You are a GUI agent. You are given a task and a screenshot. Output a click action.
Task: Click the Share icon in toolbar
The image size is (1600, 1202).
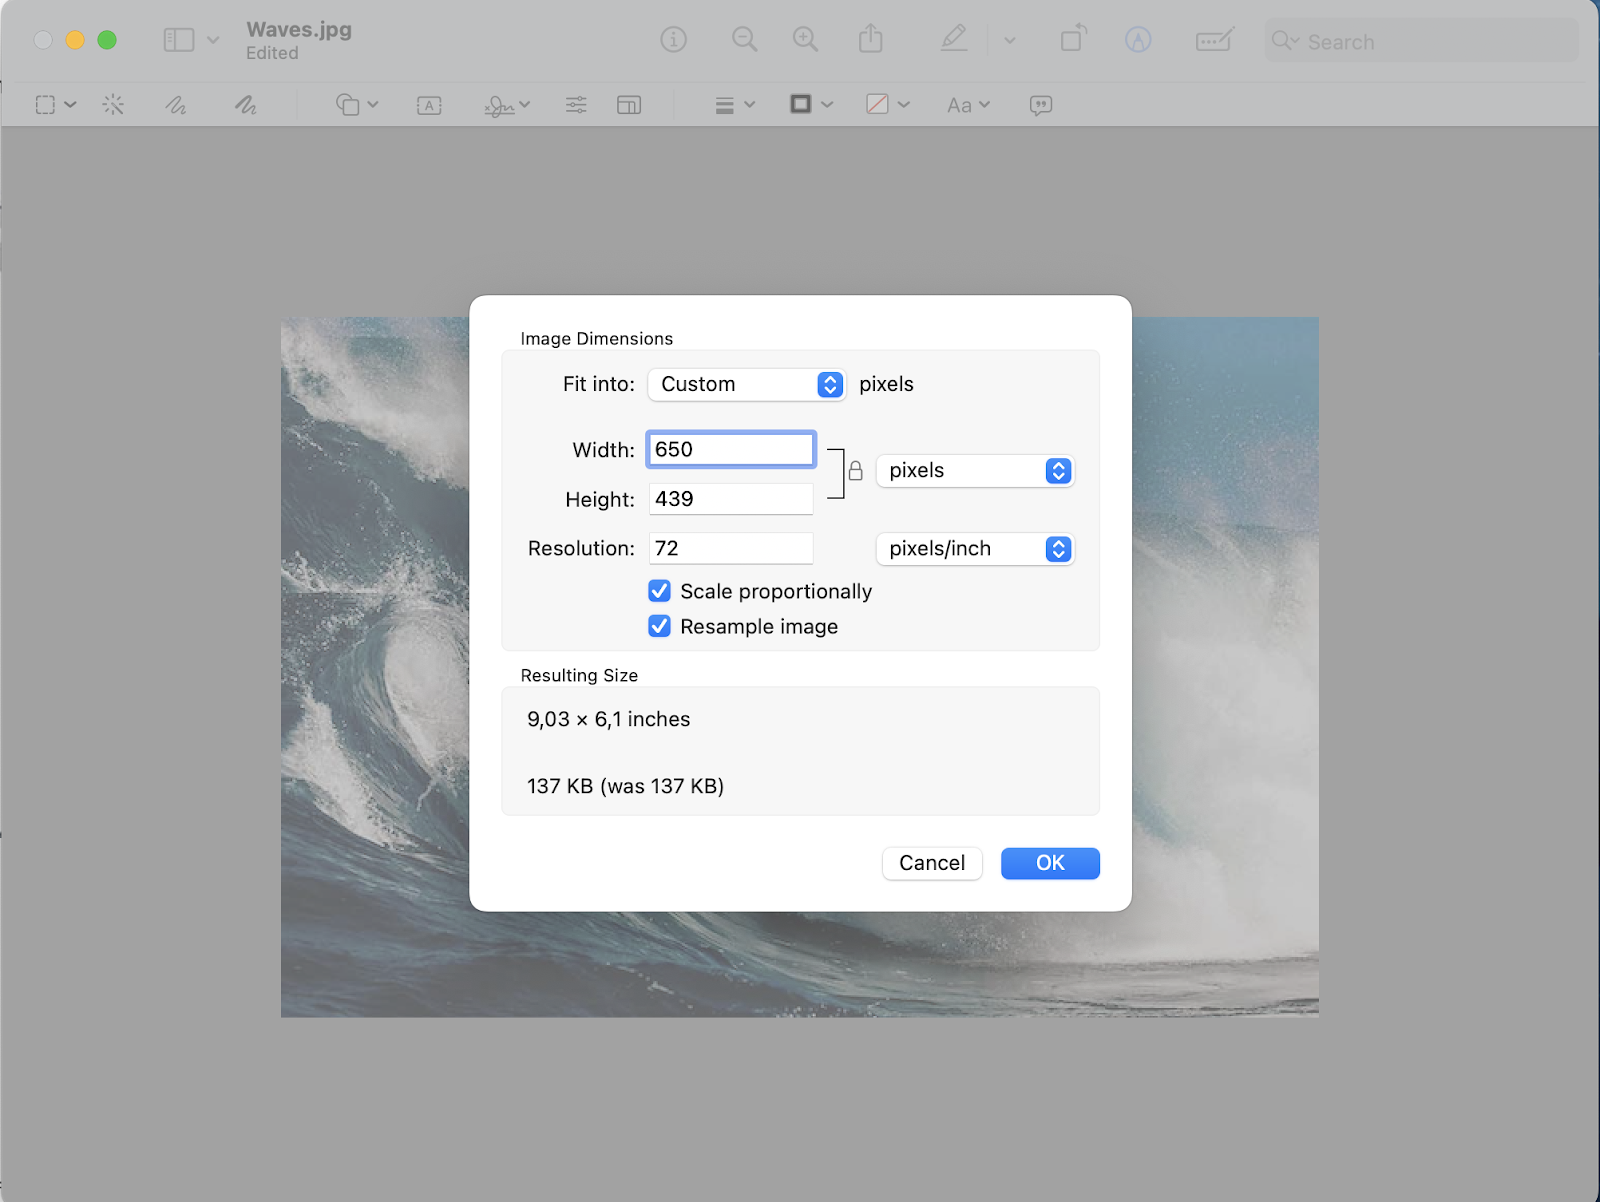click(871, 40)
